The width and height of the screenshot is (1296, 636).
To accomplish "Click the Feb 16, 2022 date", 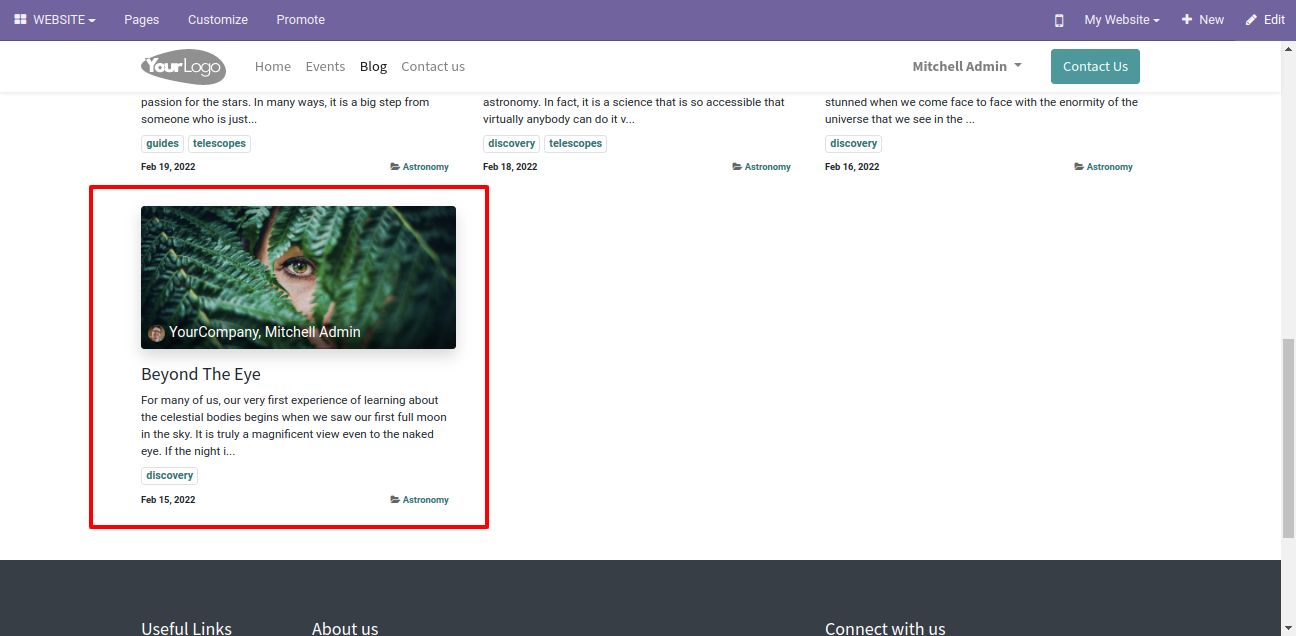I will coord(852,167).
